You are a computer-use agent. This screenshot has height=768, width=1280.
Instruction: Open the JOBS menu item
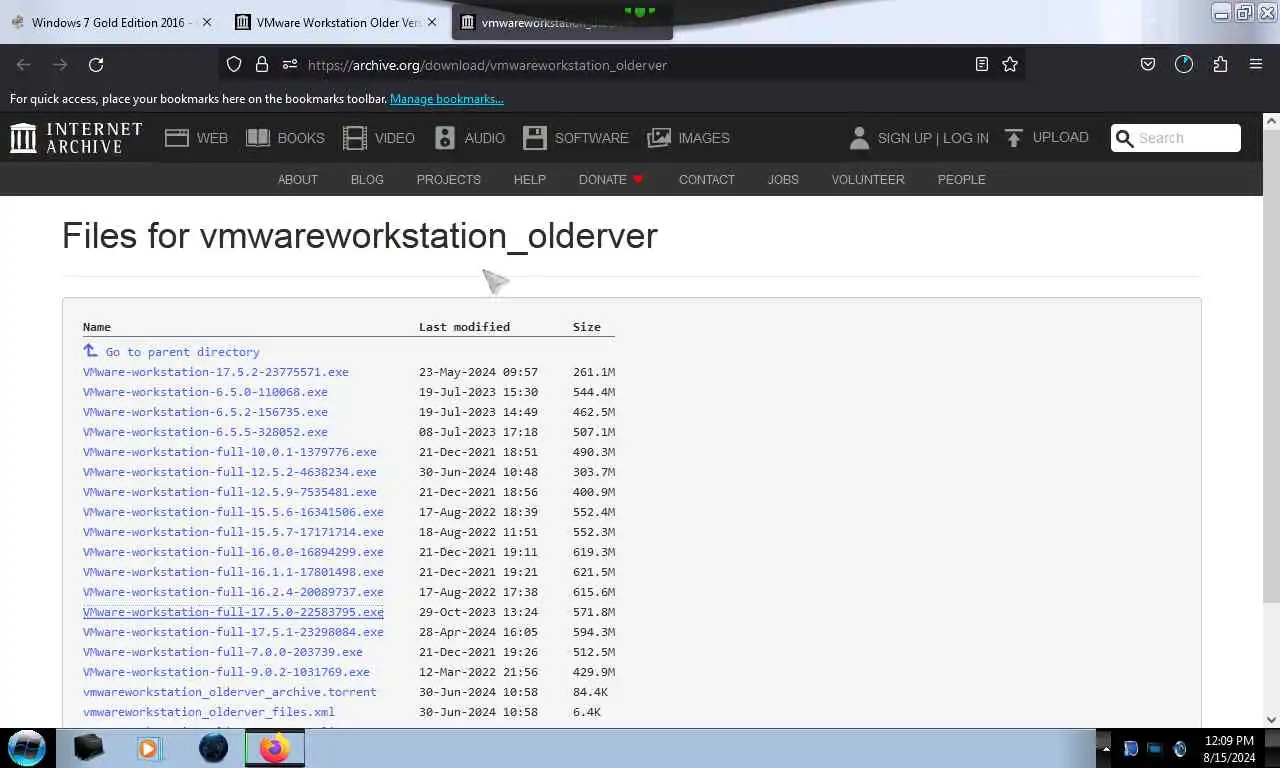pos(783,180)
